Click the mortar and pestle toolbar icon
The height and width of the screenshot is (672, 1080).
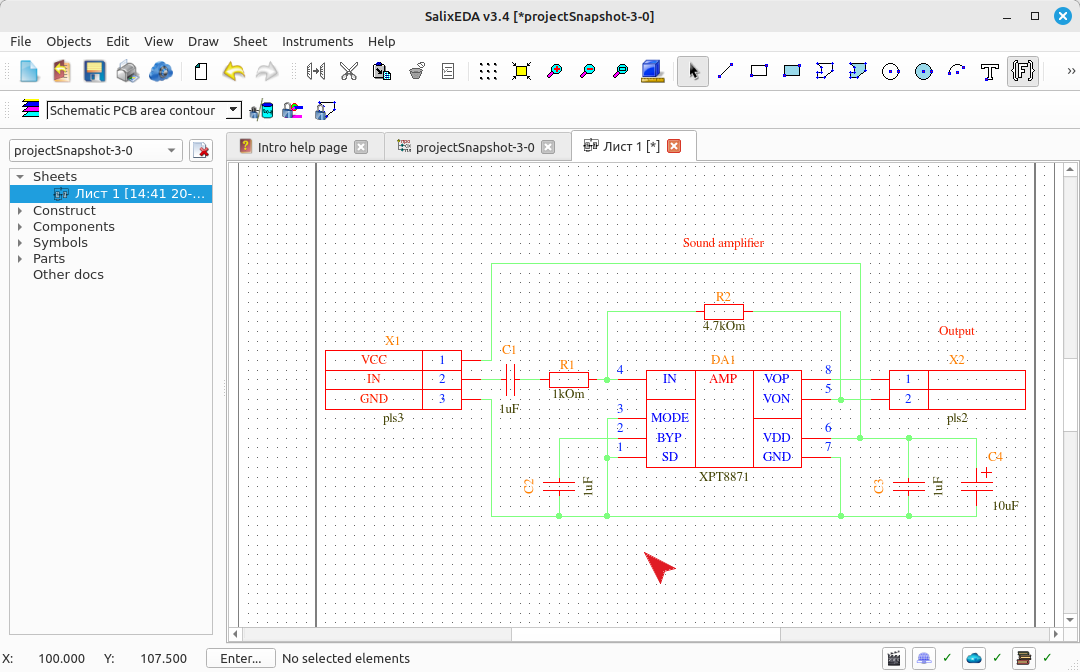pyautogui.click(x=416, y=71)
